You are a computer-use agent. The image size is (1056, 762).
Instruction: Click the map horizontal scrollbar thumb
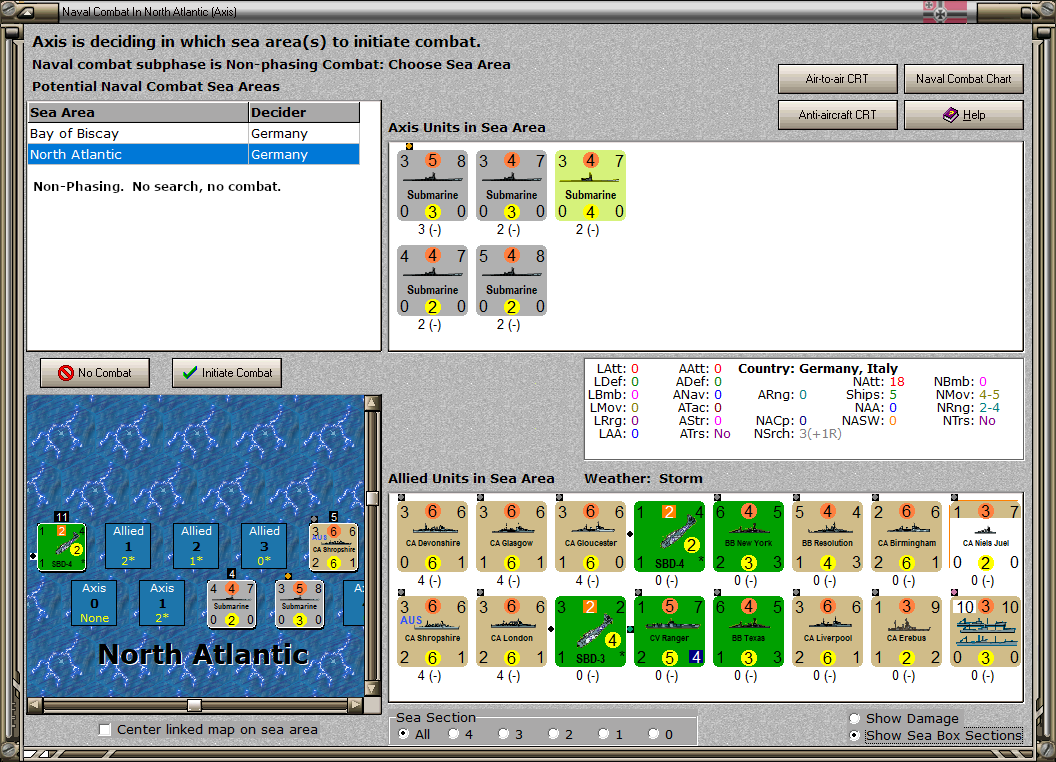coord(194,705)
